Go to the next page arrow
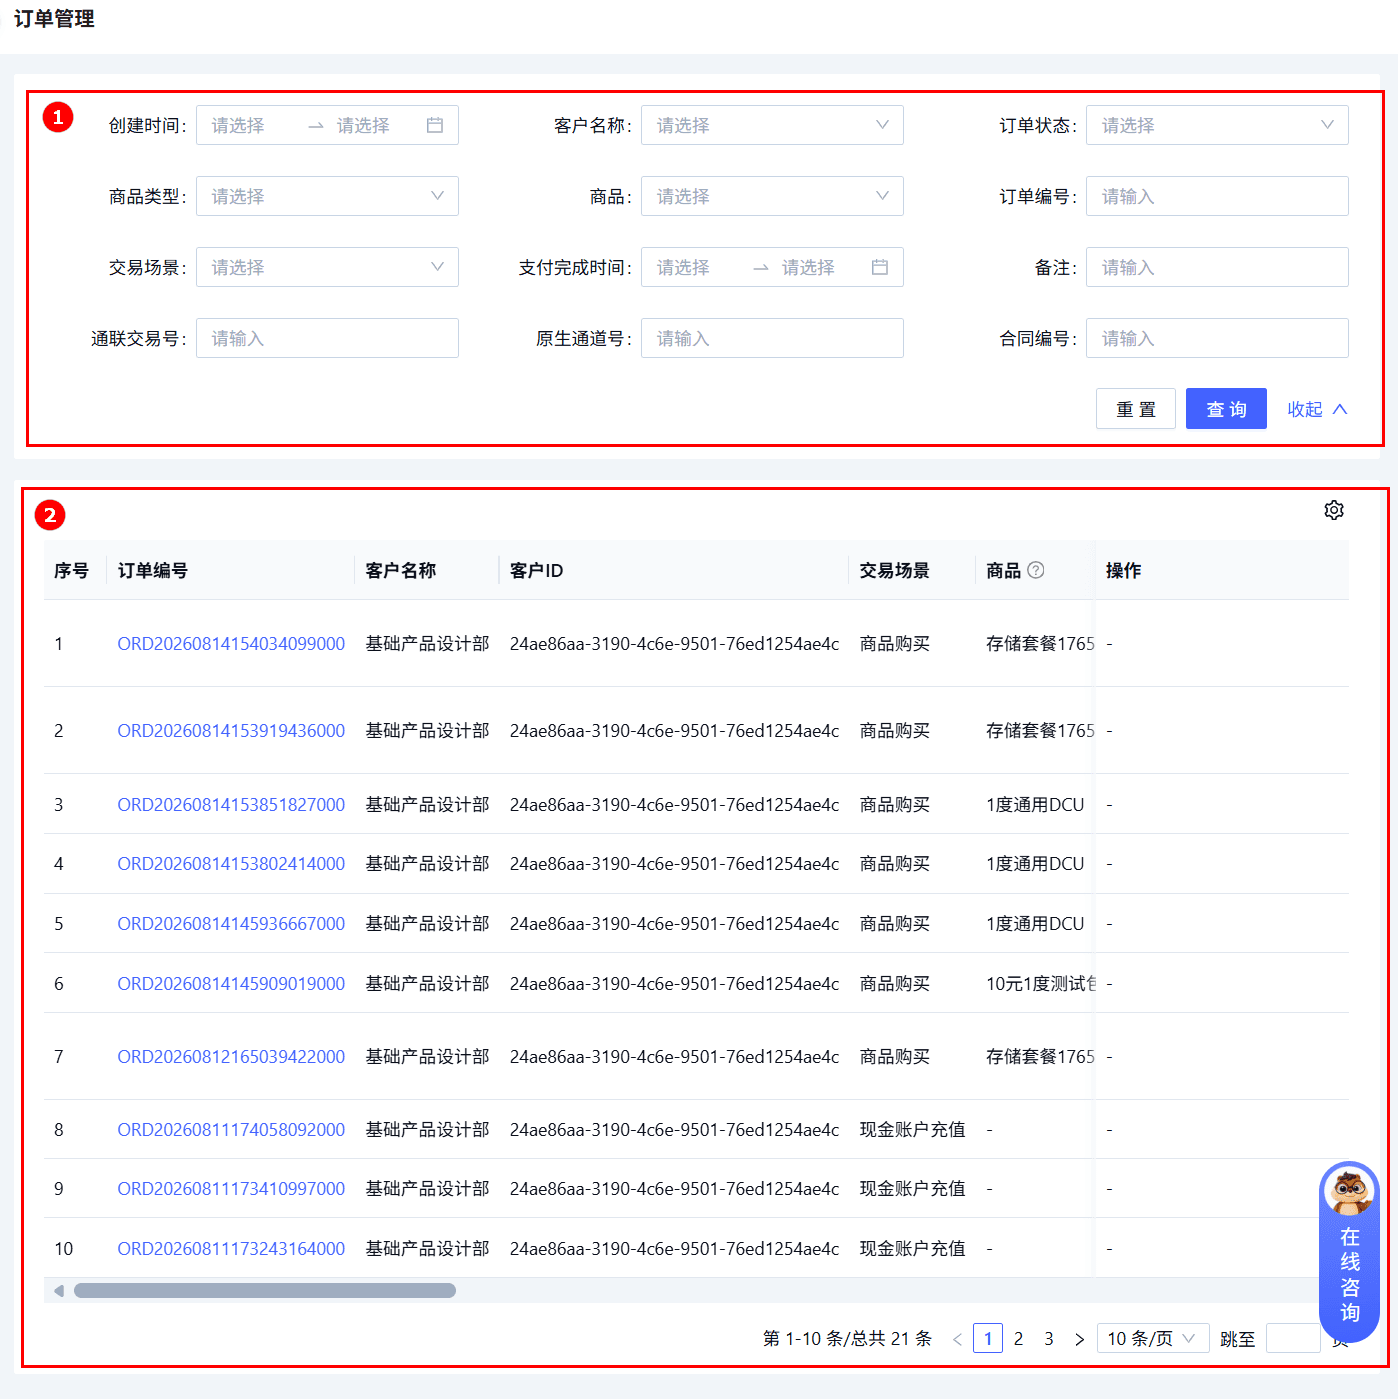Viewport: 1398px width, 1399px height. point(1079,1339)
